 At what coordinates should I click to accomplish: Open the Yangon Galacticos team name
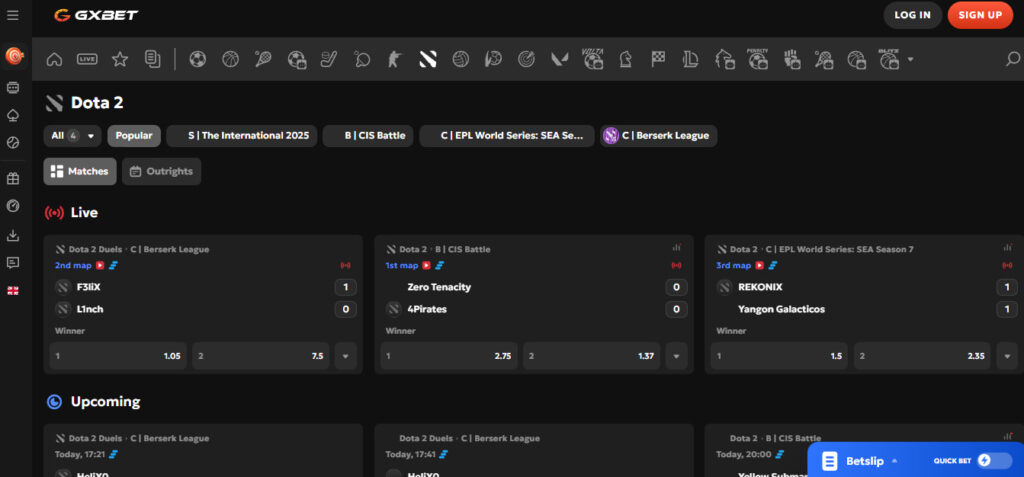click(x=781, y=309)
